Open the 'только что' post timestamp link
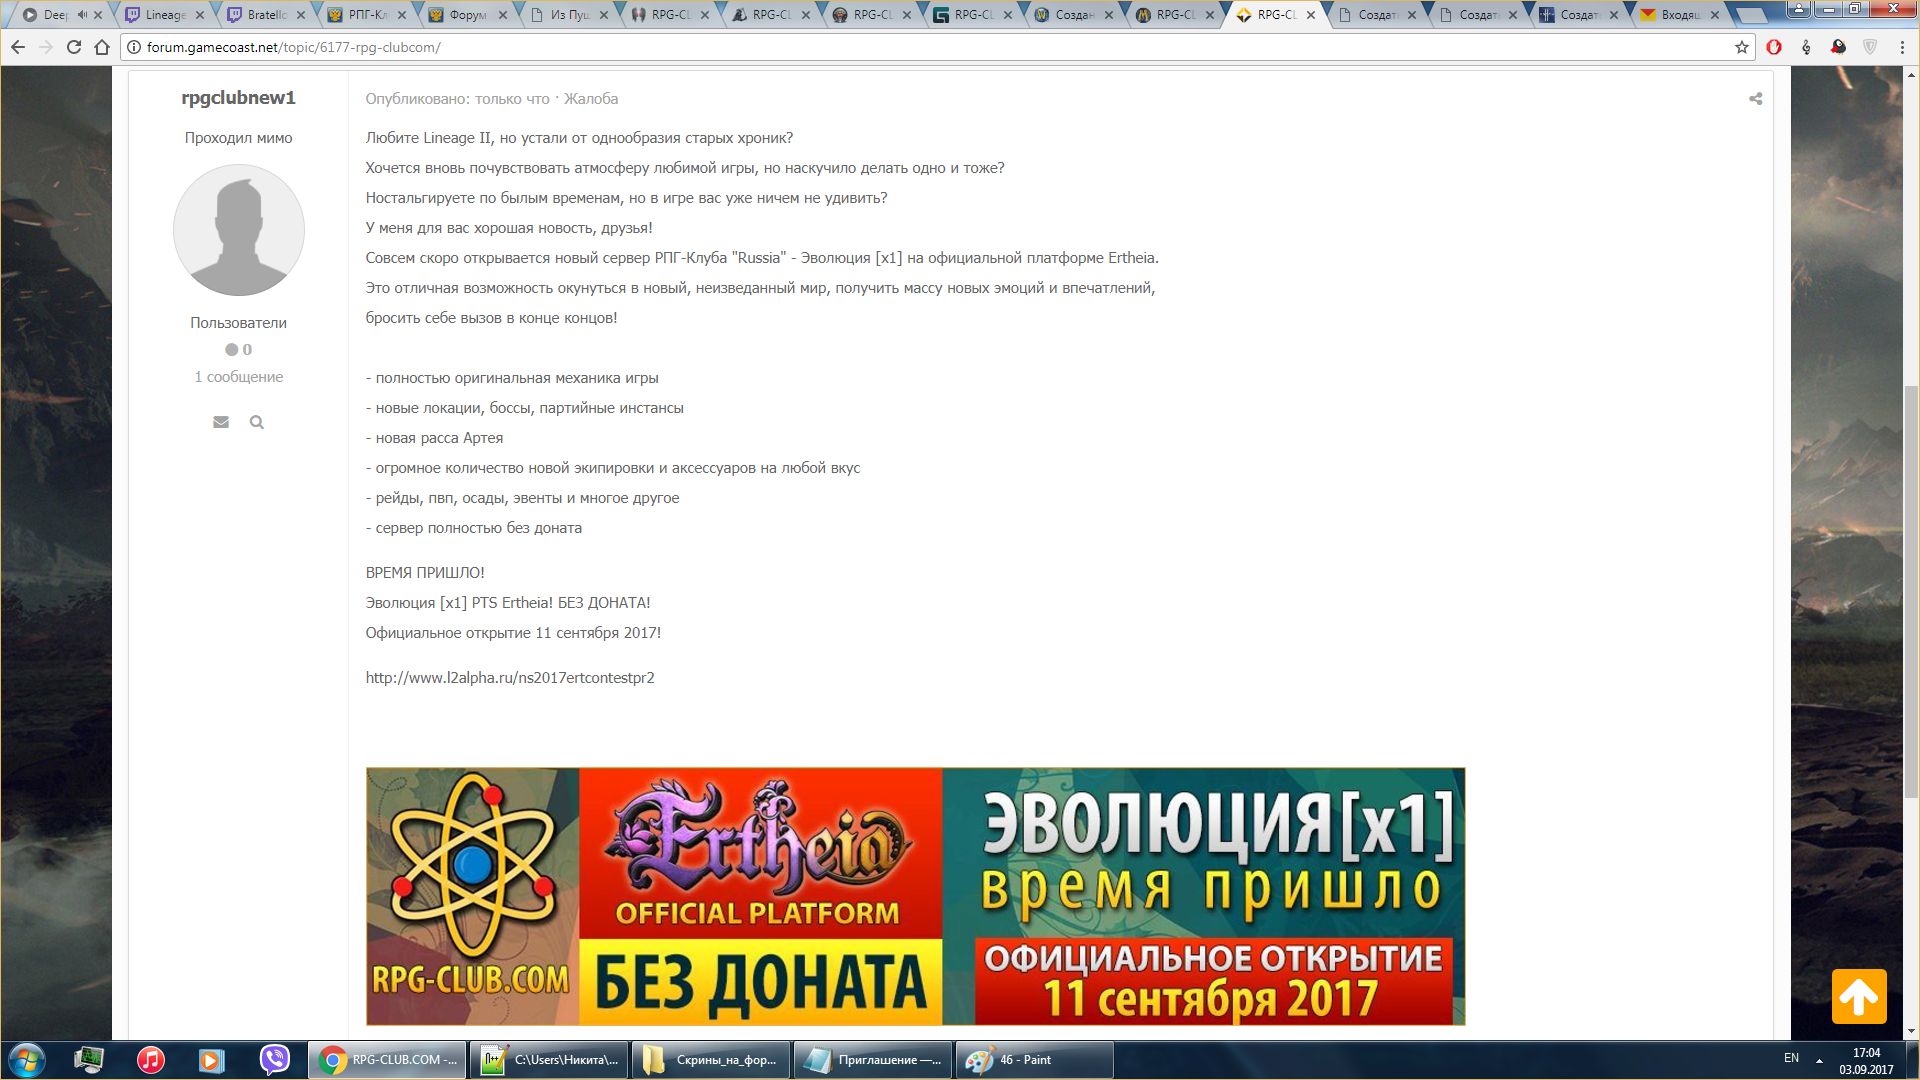Image resolution: width=1920 pixels, height=1080 pixels. (x=512, y=99)
